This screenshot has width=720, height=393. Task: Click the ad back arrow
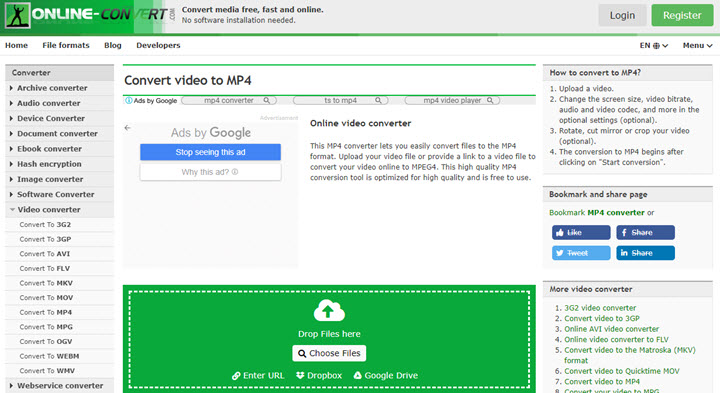[x=128, y=128]
